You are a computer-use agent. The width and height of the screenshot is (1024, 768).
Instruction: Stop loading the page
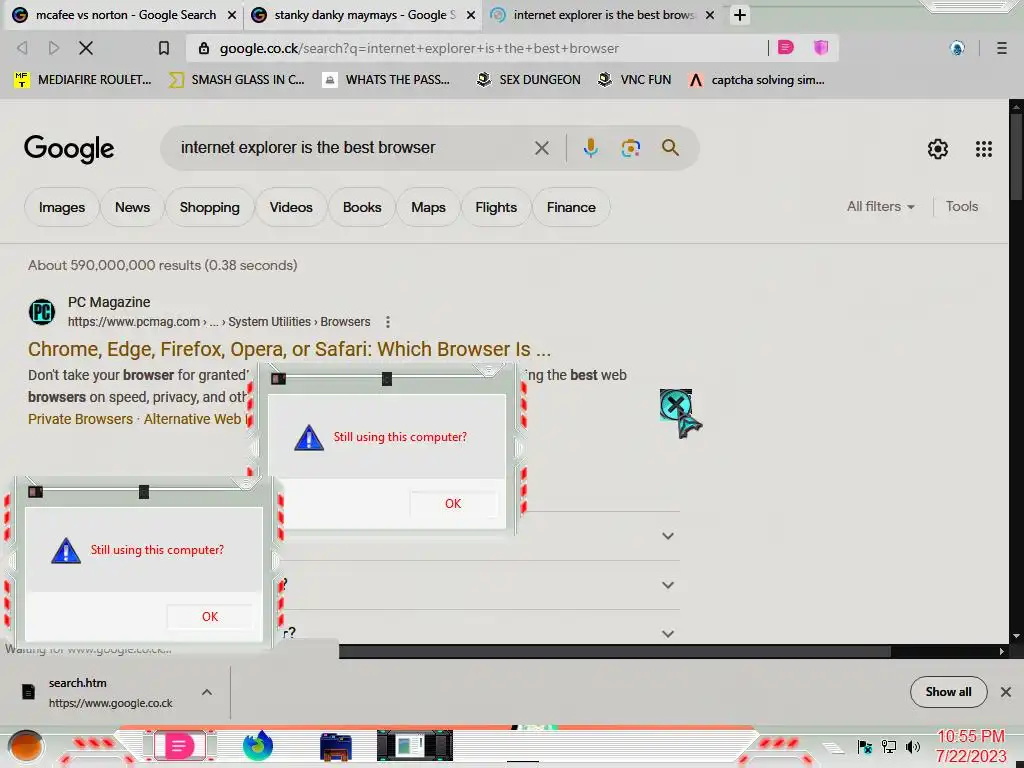coord(86,48)
